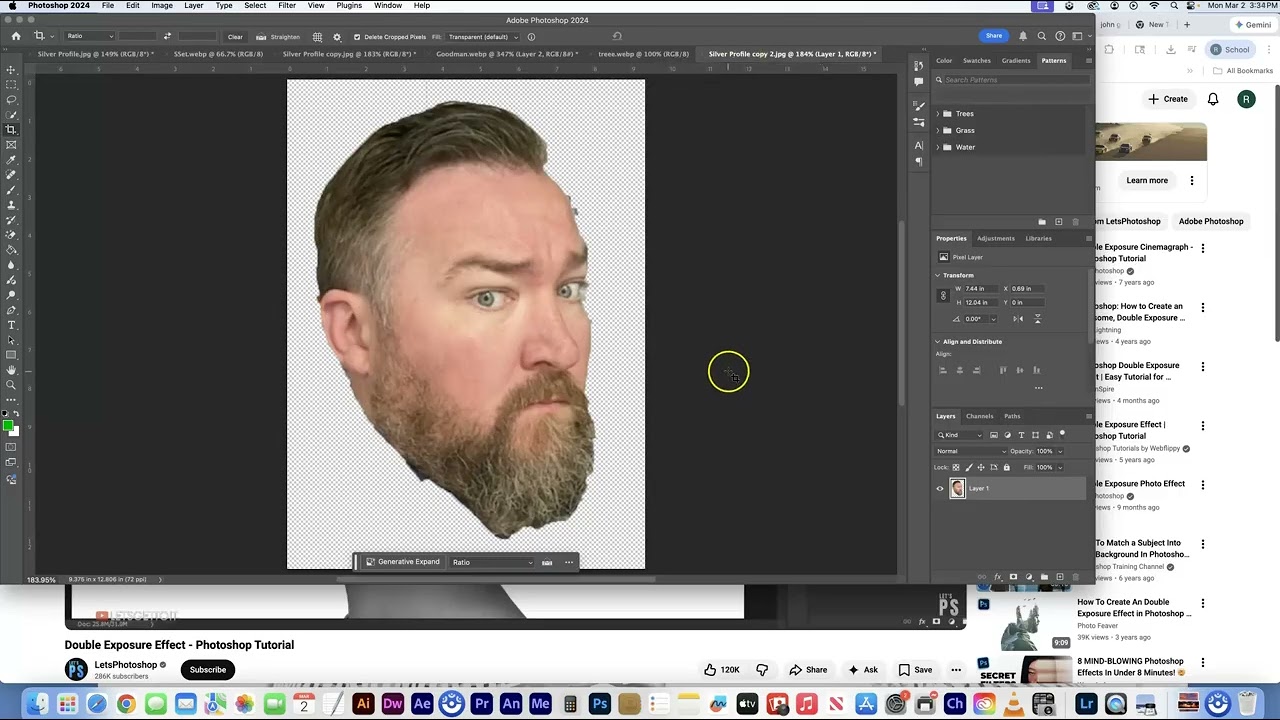1280x720 pixels.
Task: Click the Generative Expand button
Action: 402,562
